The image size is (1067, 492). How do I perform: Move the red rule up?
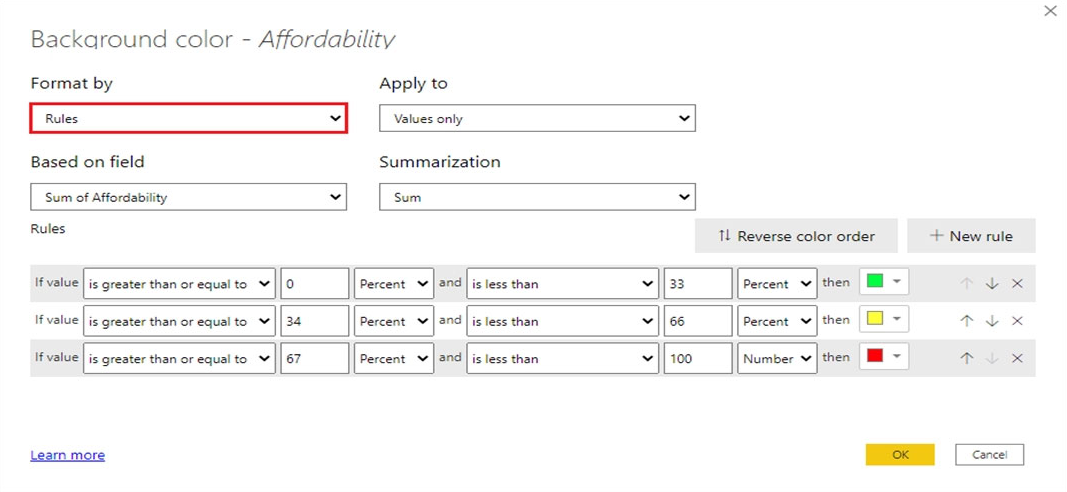(x=967, y=359)
